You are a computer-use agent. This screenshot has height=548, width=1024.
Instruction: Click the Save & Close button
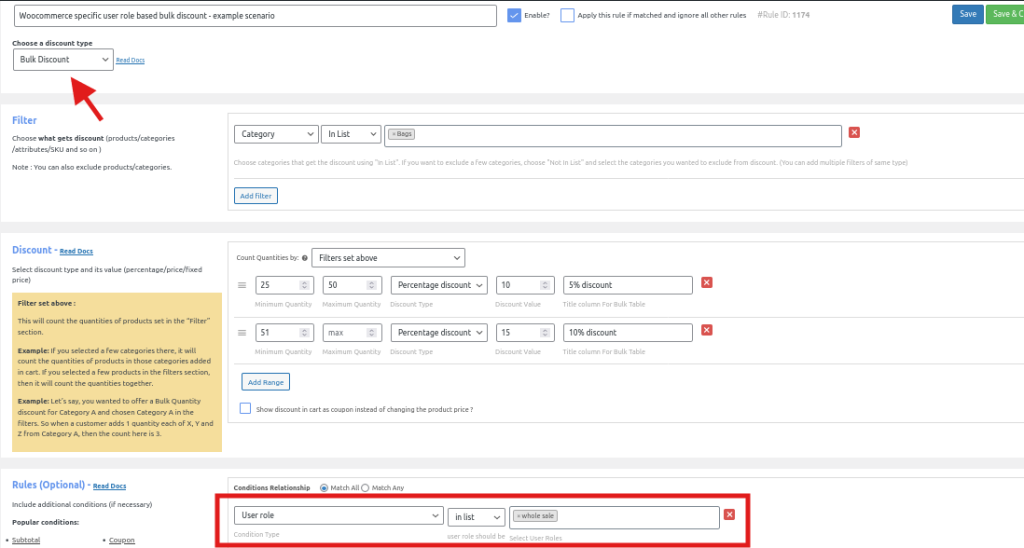1006,14
